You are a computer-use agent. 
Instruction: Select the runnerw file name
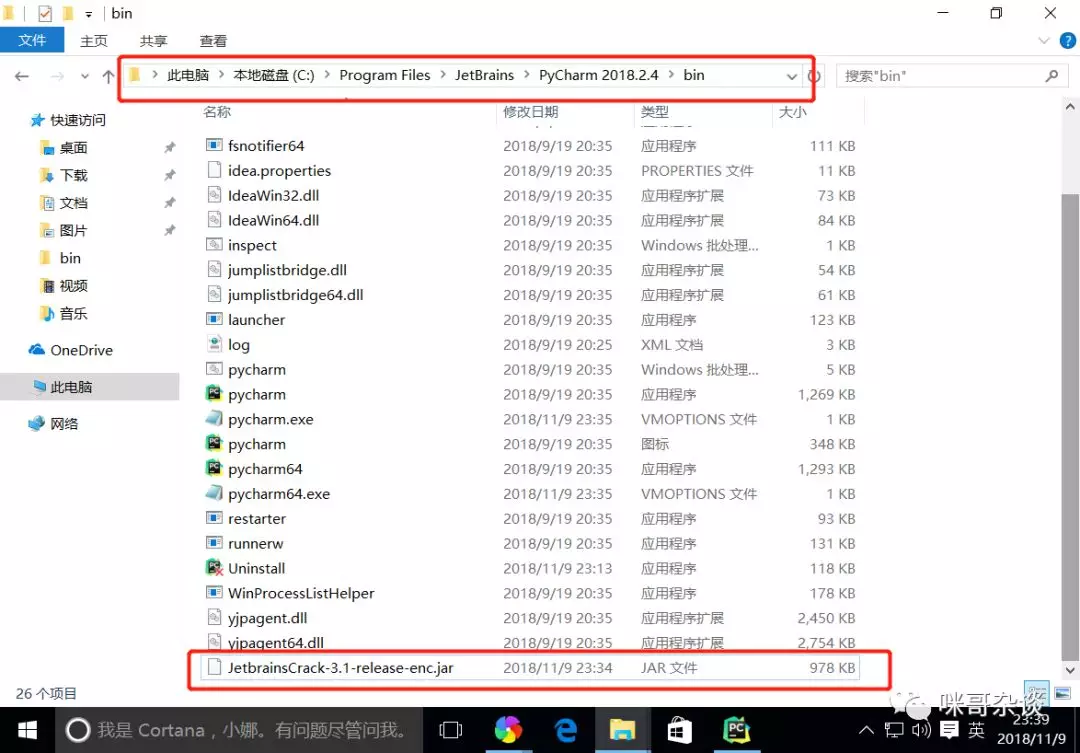(x=256, y=544)
